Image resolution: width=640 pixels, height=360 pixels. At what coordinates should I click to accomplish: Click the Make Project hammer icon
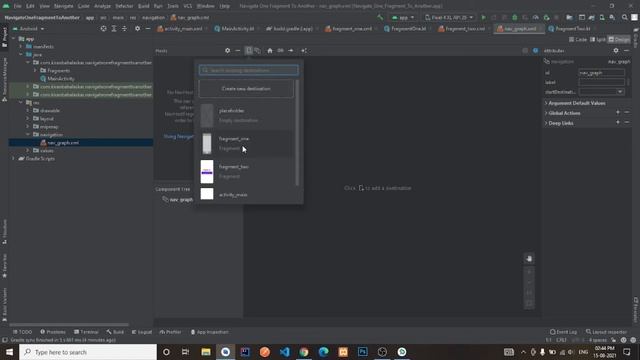pos(380,18)
